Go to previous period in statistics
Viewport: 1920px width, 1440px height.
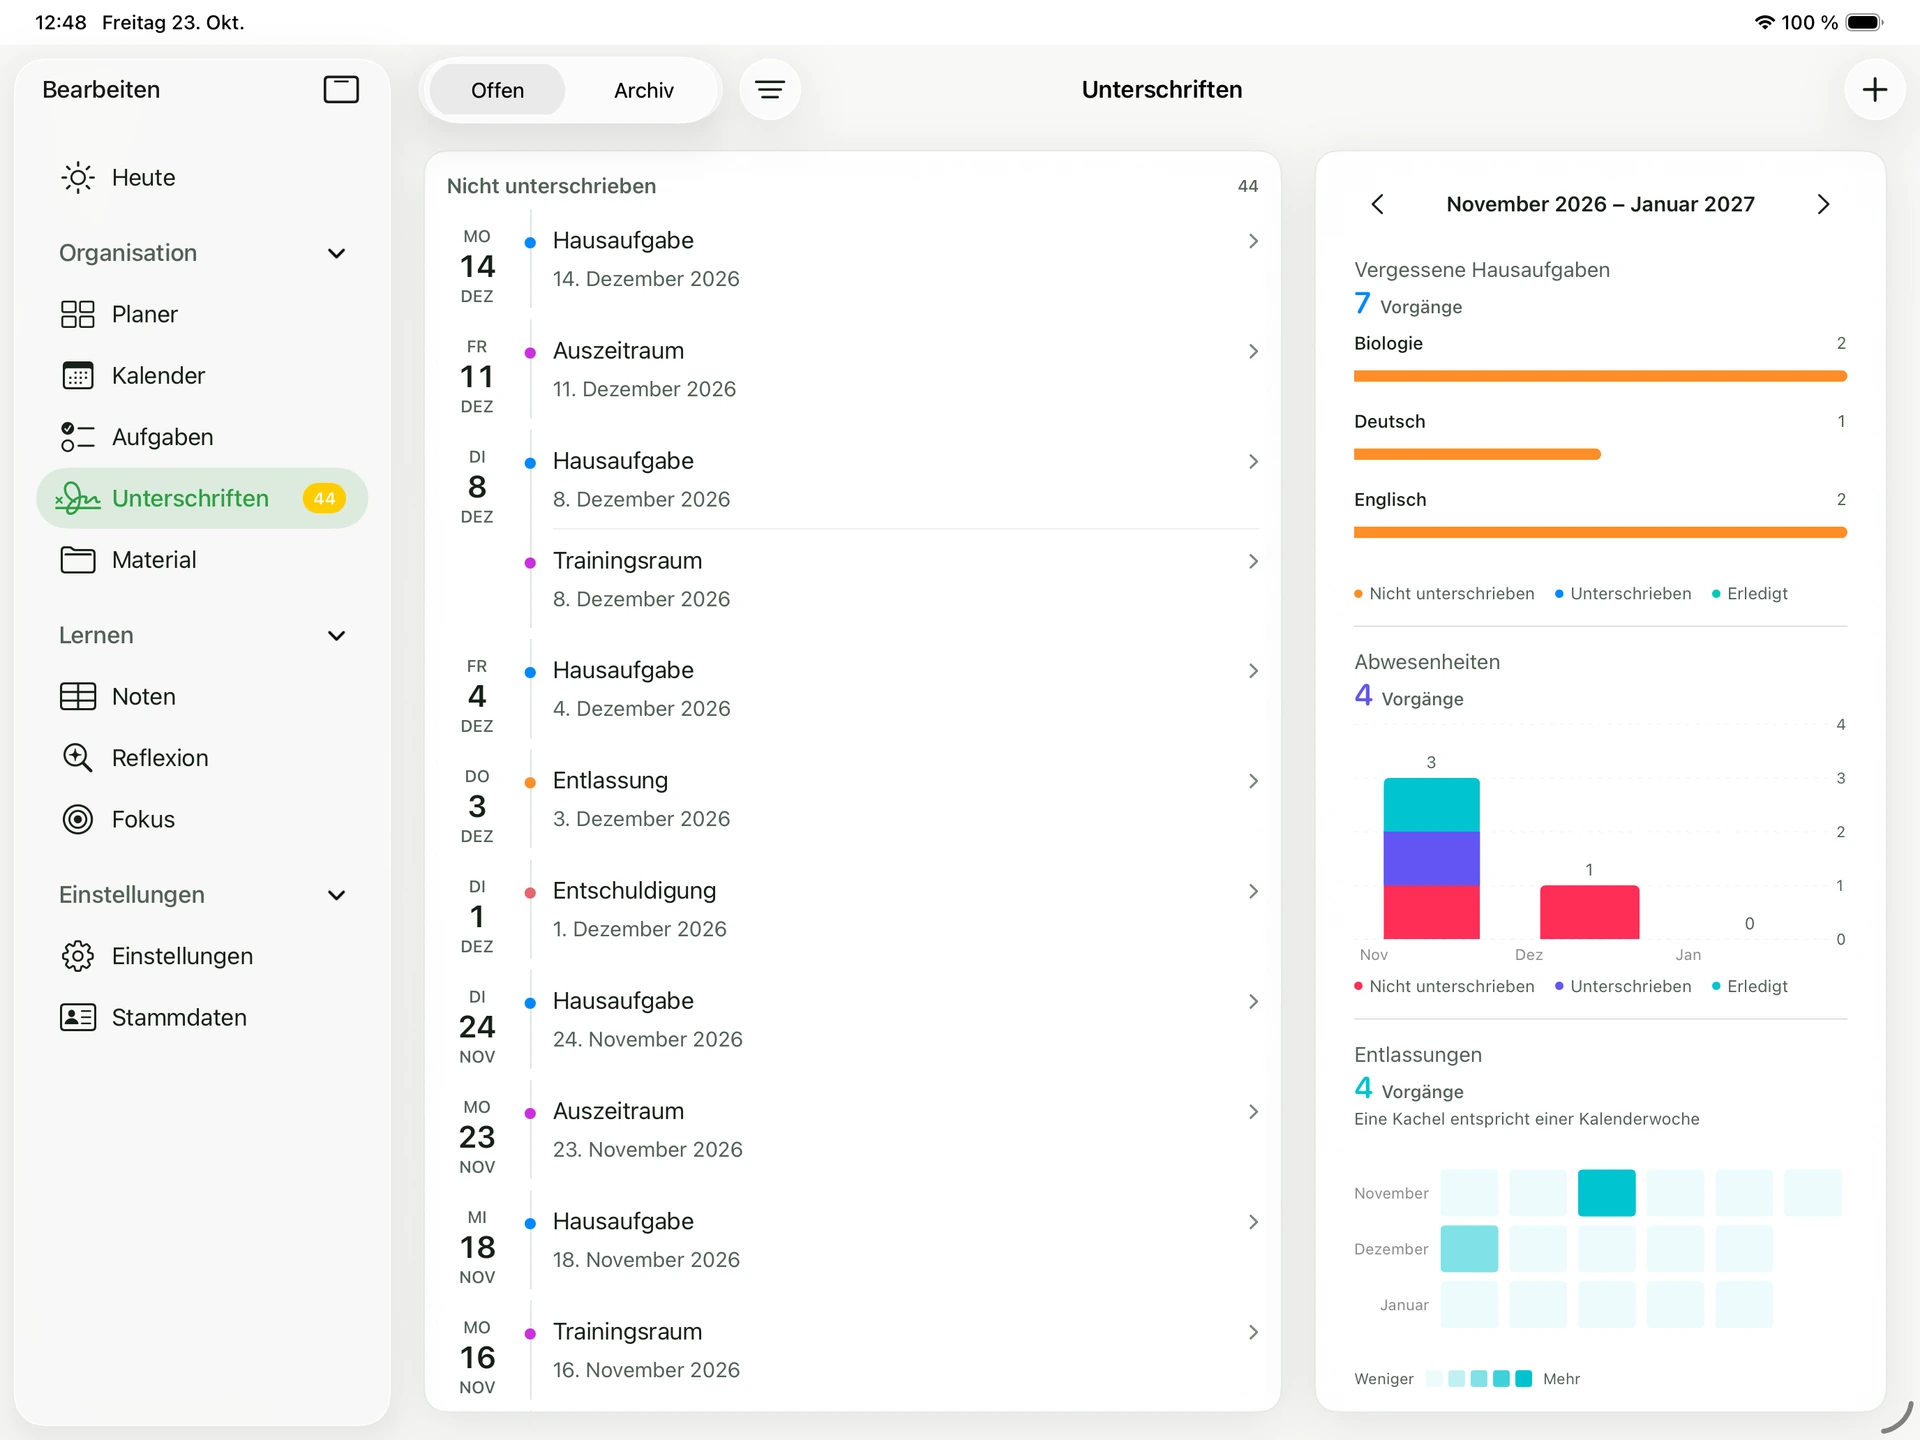[1378, 205]
